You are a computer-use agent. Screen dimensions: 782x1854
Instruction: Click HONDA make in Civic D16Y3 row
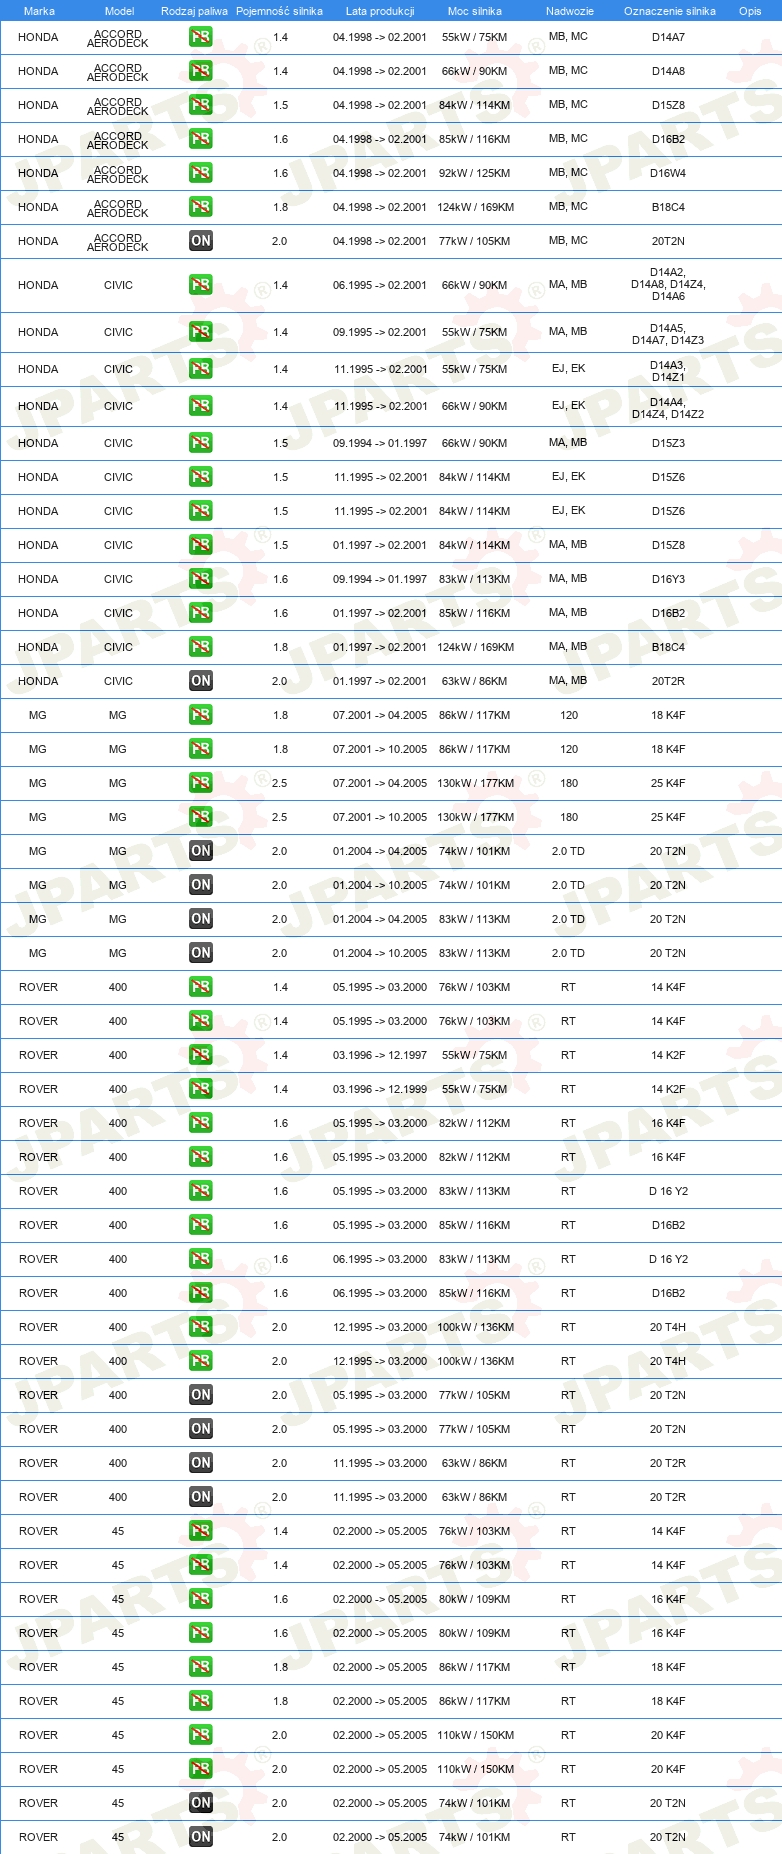tap(38, 579)
